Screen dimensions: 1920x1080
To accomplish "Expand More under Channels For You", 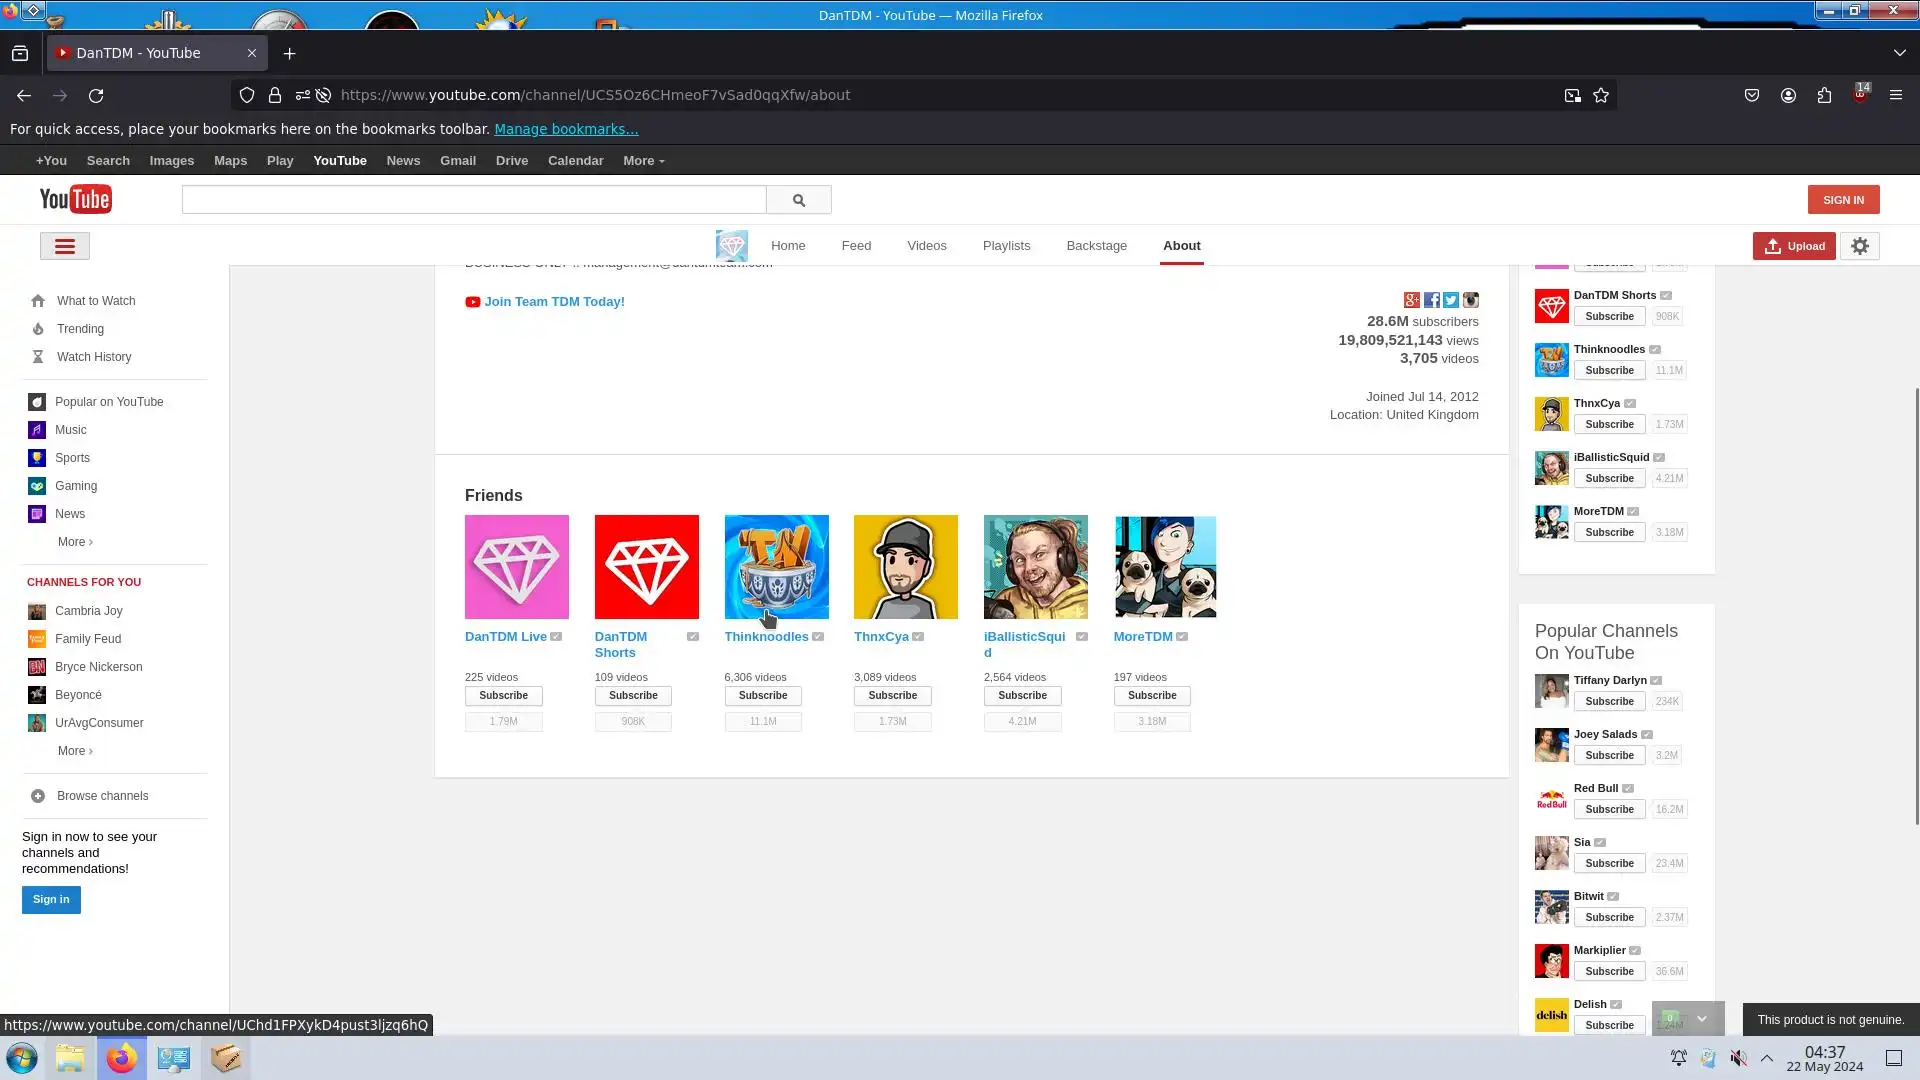I will pyautogui.click(x=75, y=751).
